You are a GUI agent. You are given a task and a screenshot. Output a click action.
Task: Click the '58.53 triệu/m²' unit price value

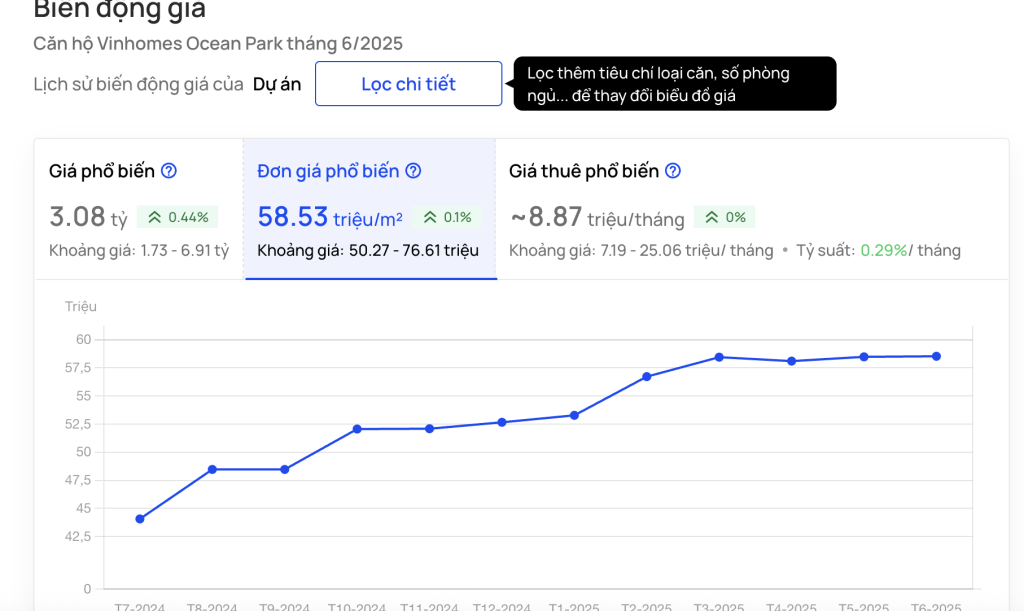[x=330, y=217]
